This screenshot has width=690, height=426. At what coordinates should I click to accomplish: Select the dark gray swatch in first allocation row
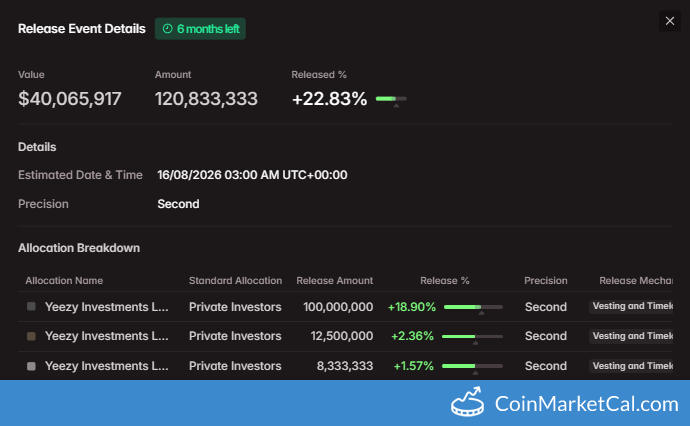[x=31, y=306]
